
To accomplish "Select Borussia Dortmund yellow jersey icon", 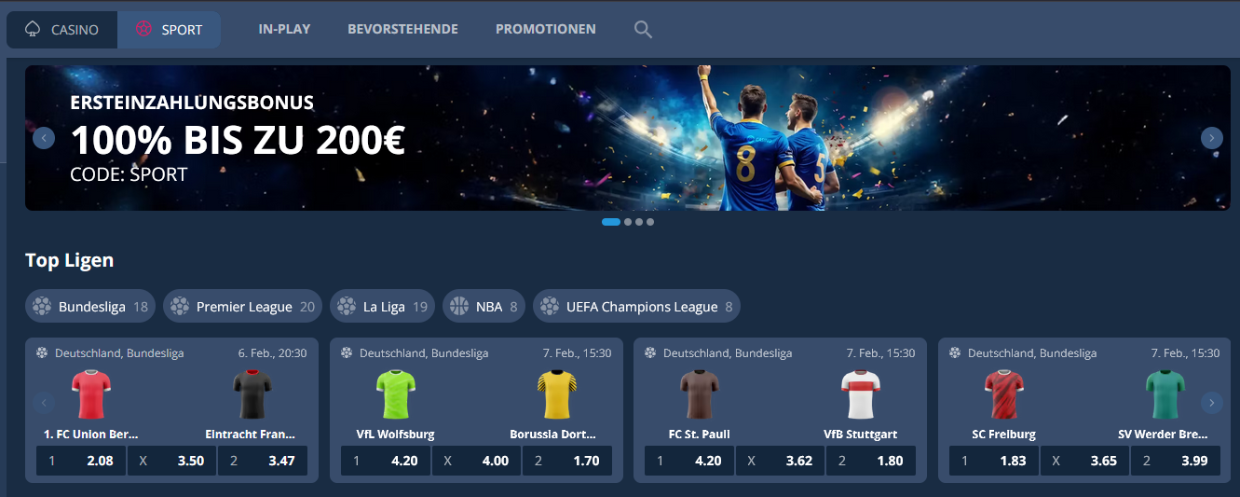I will coord(557,394).
